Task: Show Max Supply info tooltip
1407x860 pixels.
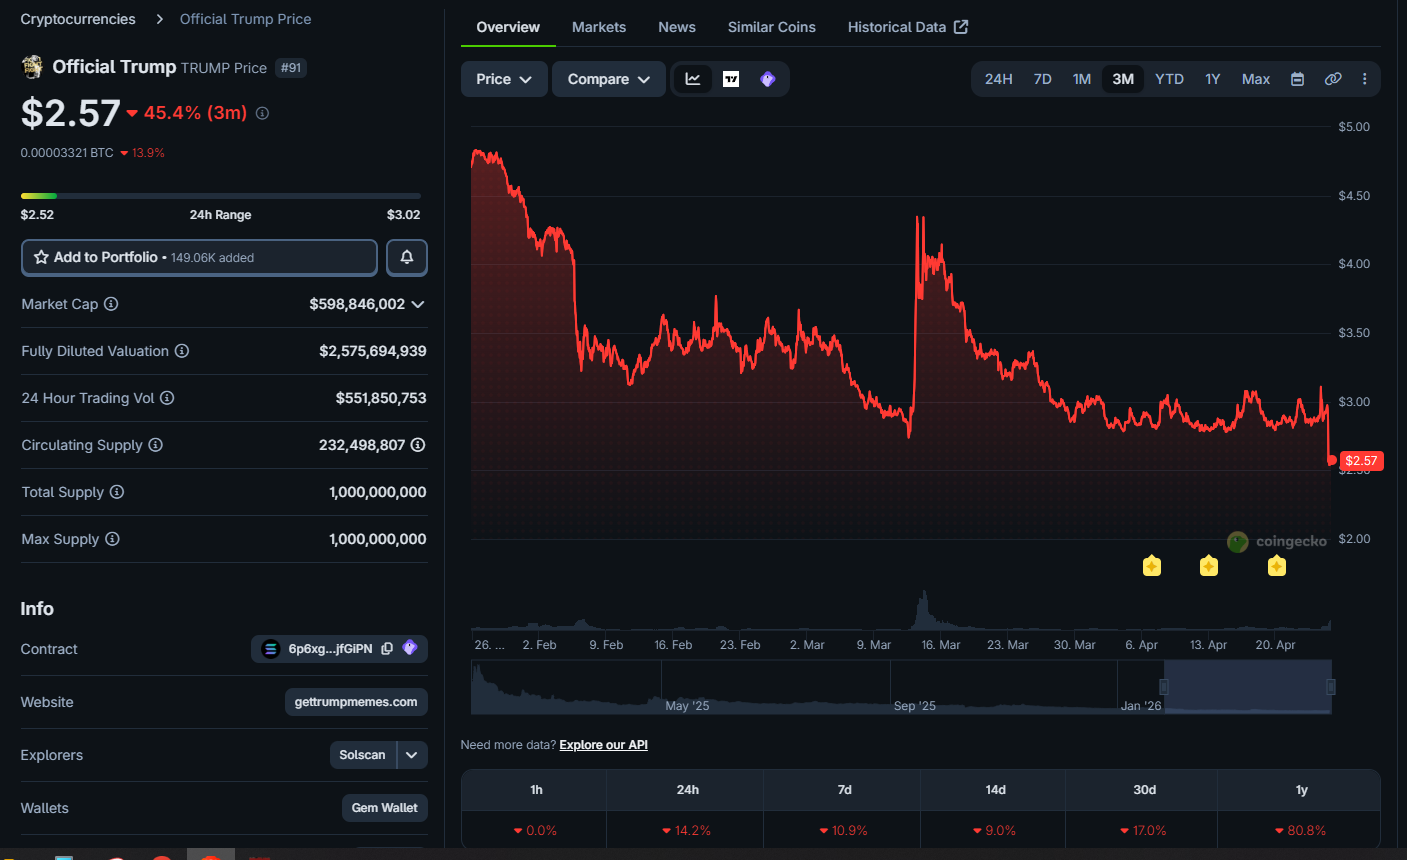Action: tap(112, 539)
